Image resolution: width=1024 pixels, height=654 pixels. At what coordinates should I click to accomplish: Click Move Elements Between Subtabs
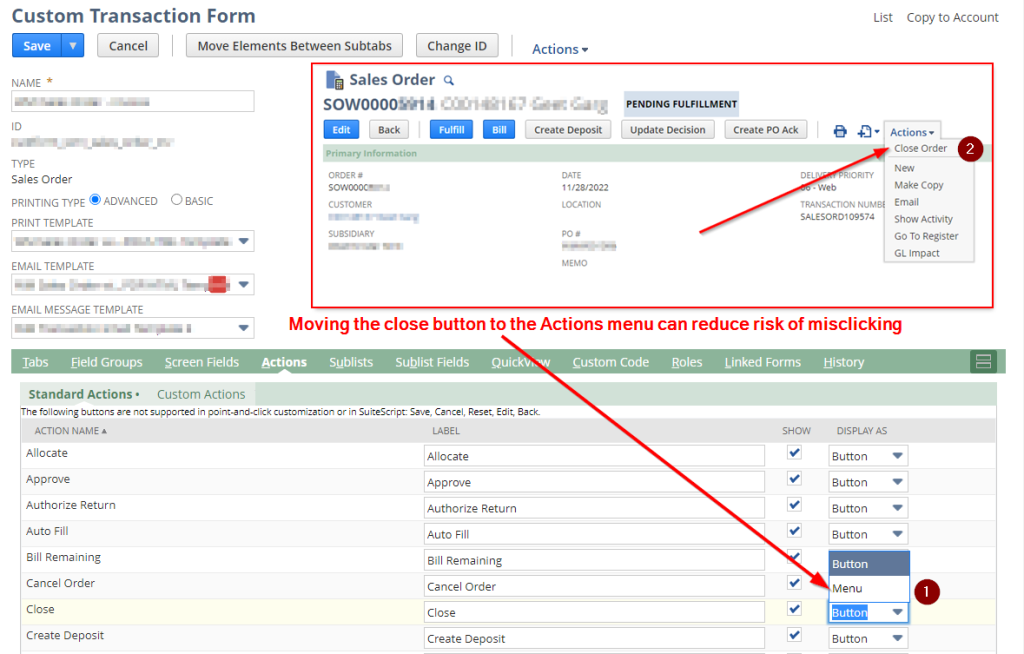pos(295,46)
